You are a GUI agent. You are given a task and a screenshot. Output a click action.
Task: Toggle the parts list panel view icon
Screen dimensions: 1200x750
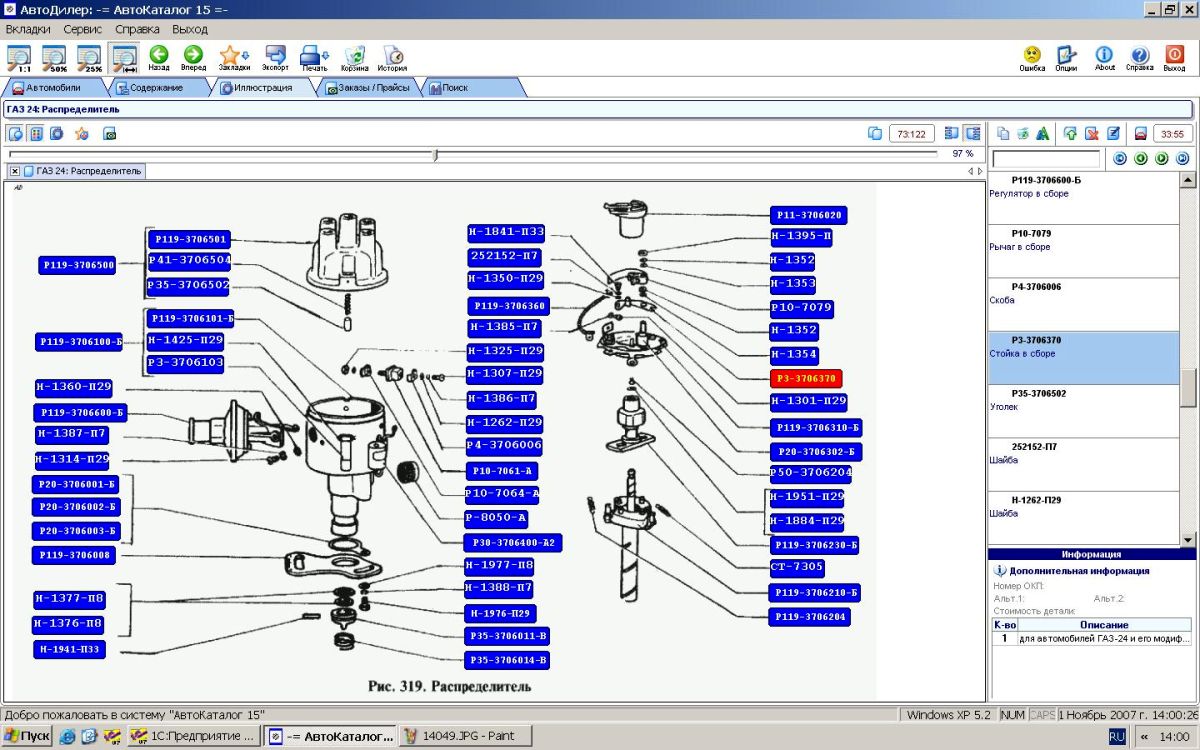tap(972, 133)
